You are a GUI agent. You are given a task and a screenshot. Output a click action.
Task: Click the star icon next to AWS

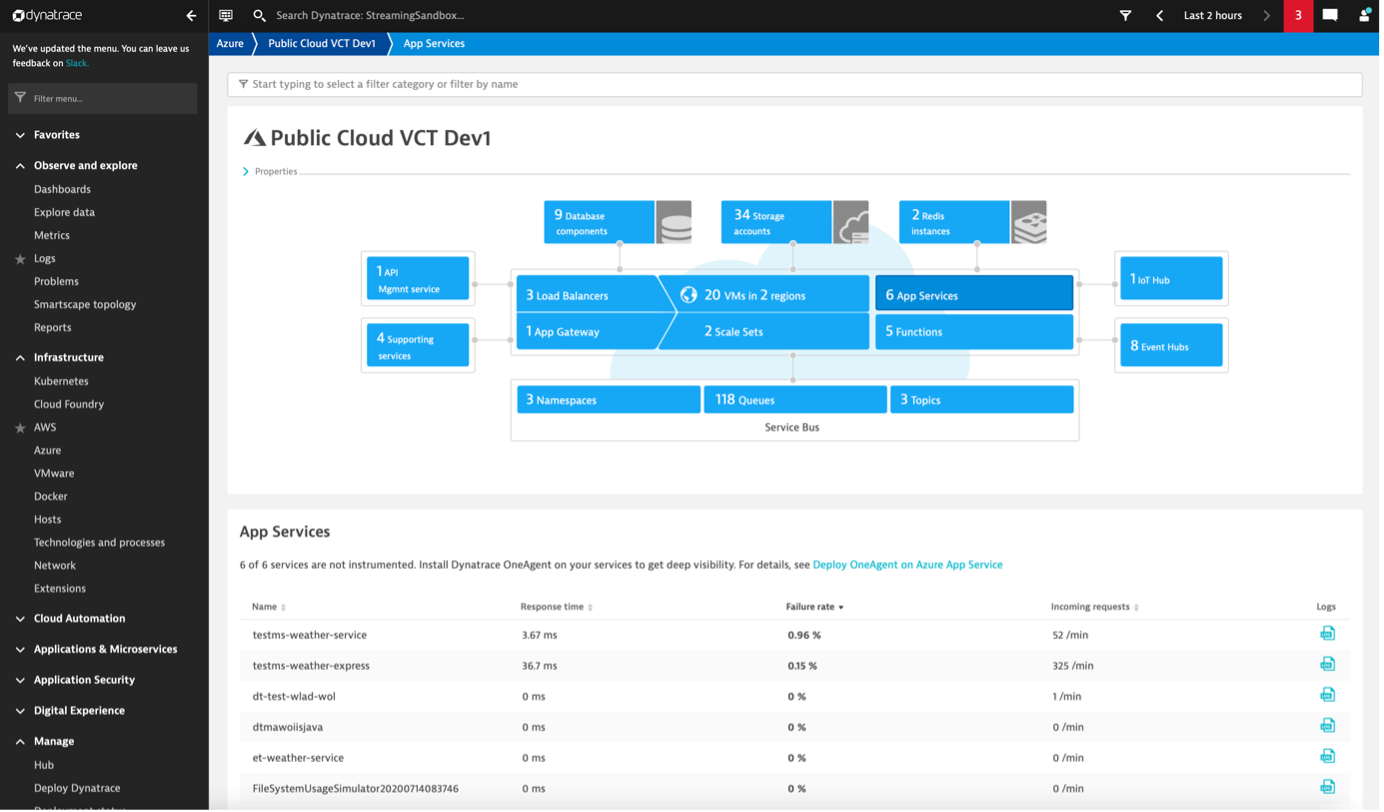[20, 428]
